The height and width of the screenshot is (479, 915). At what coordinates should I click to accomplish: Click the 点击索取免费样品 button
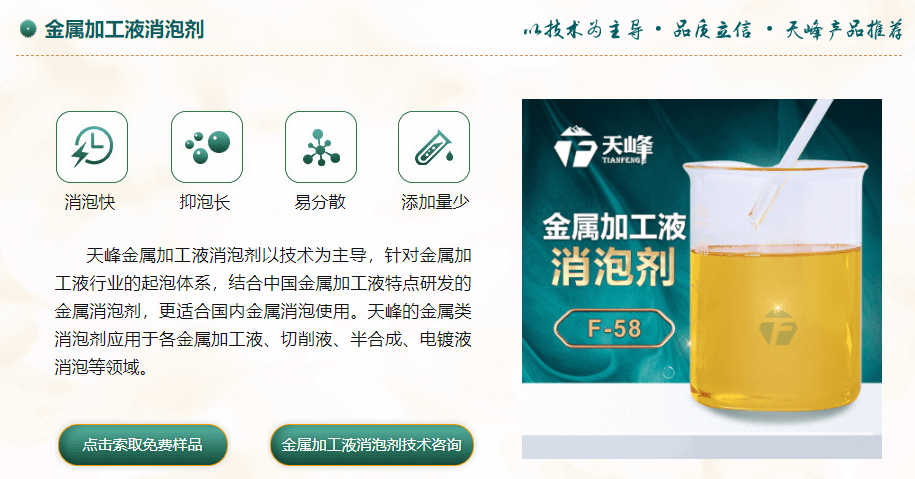[x=142, y=445]
